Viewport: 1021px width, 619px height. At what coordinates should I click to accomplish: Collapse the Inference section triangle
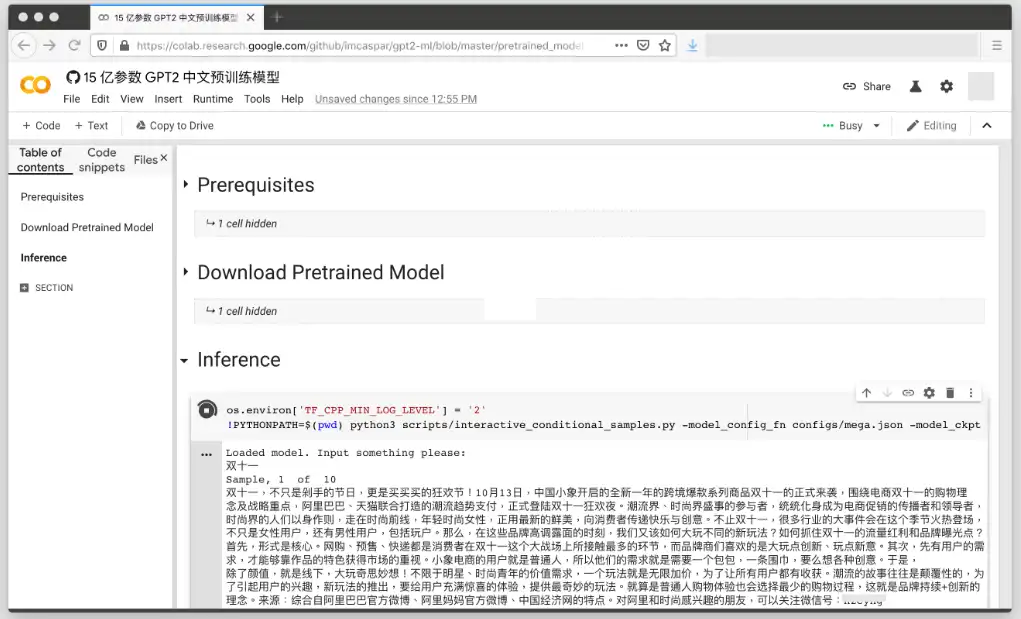(184, 360)
